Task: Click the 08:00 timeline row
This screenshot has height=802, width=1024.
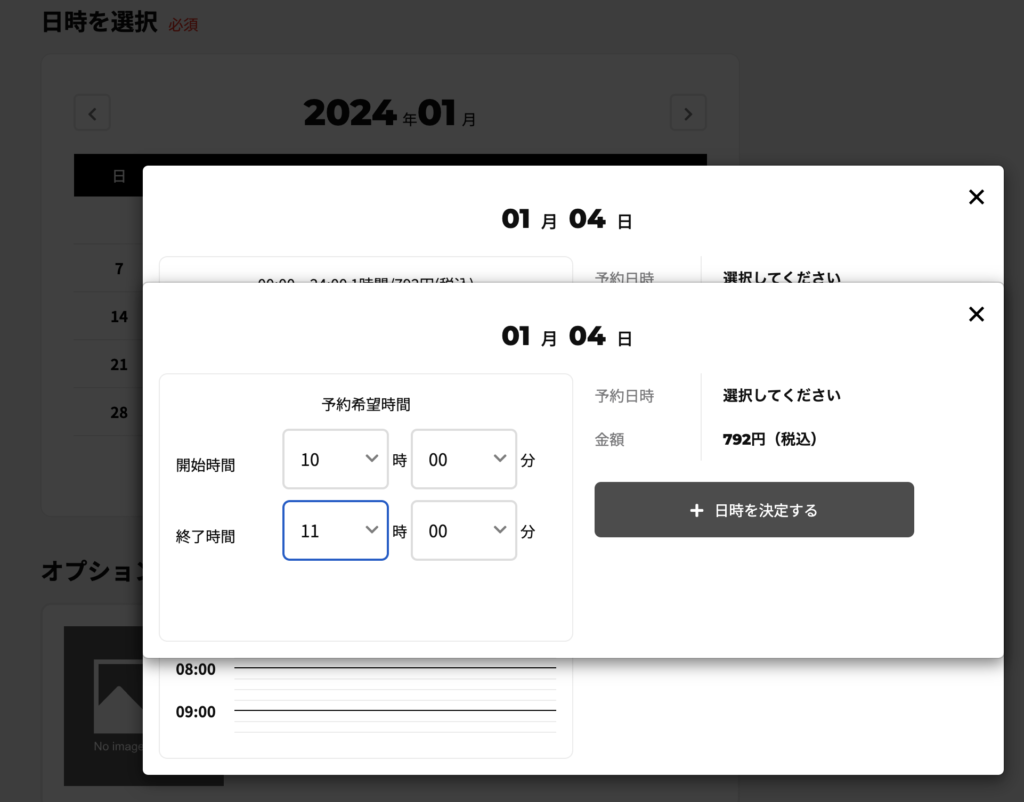Action: (x=394, y=668)
